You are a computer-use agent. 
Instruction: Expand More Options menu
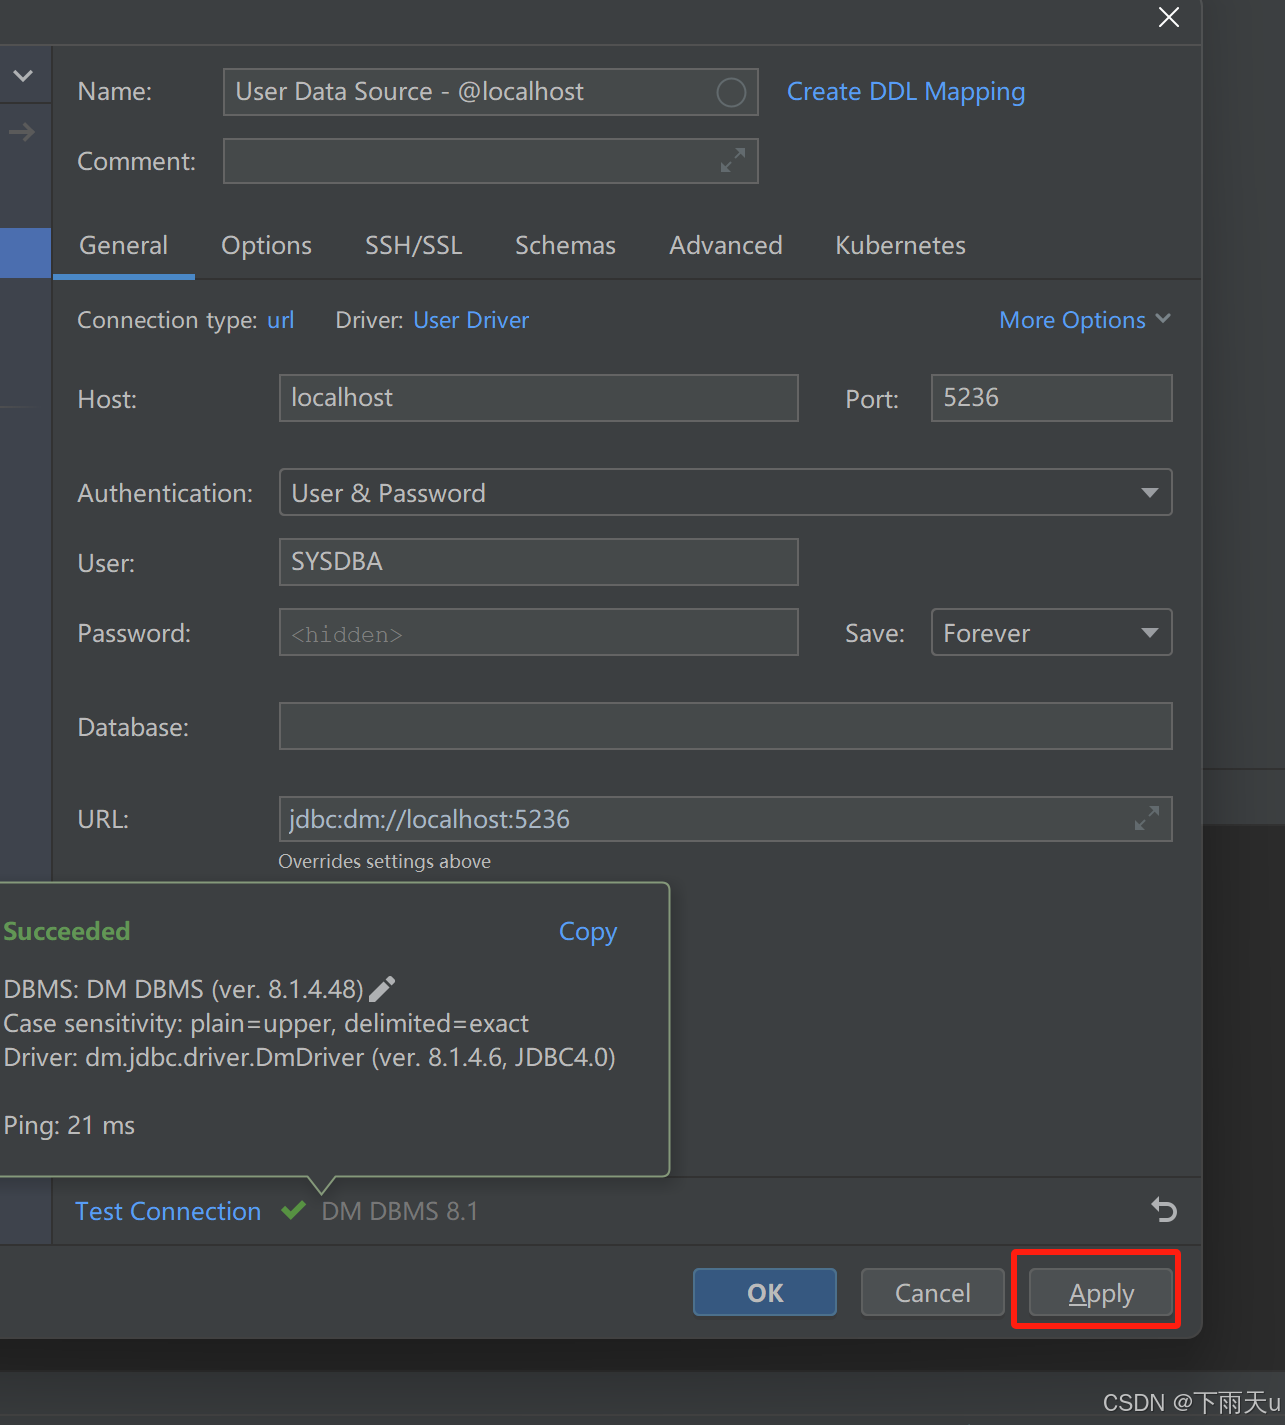click(x=1085, y=320)
